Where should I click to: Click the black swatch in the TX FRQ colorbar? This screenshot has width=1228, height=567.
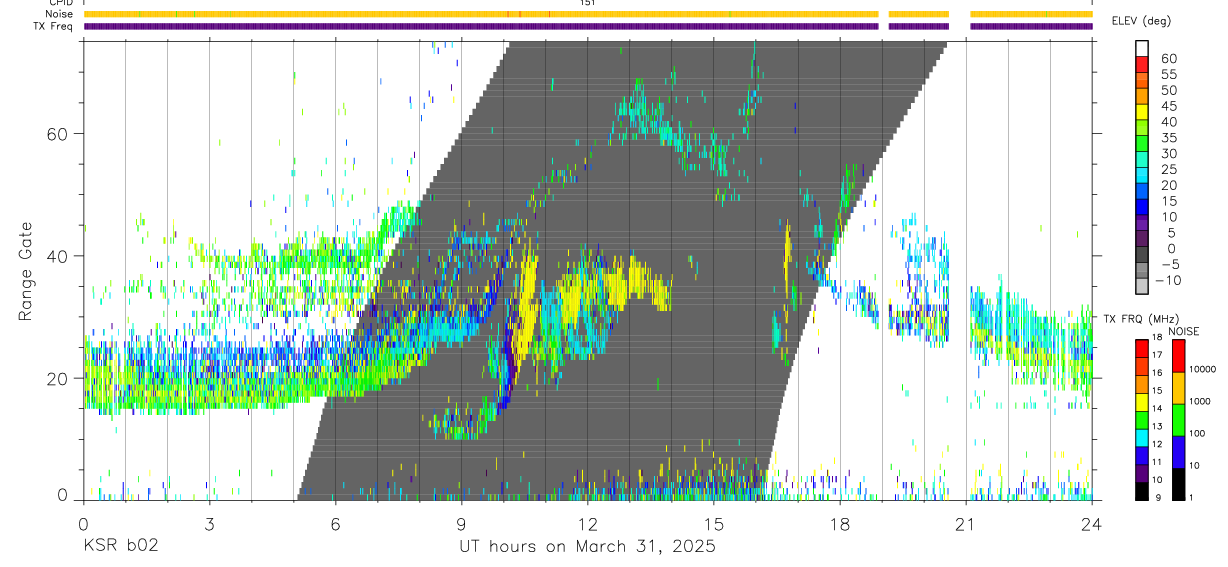(1142, 492)
